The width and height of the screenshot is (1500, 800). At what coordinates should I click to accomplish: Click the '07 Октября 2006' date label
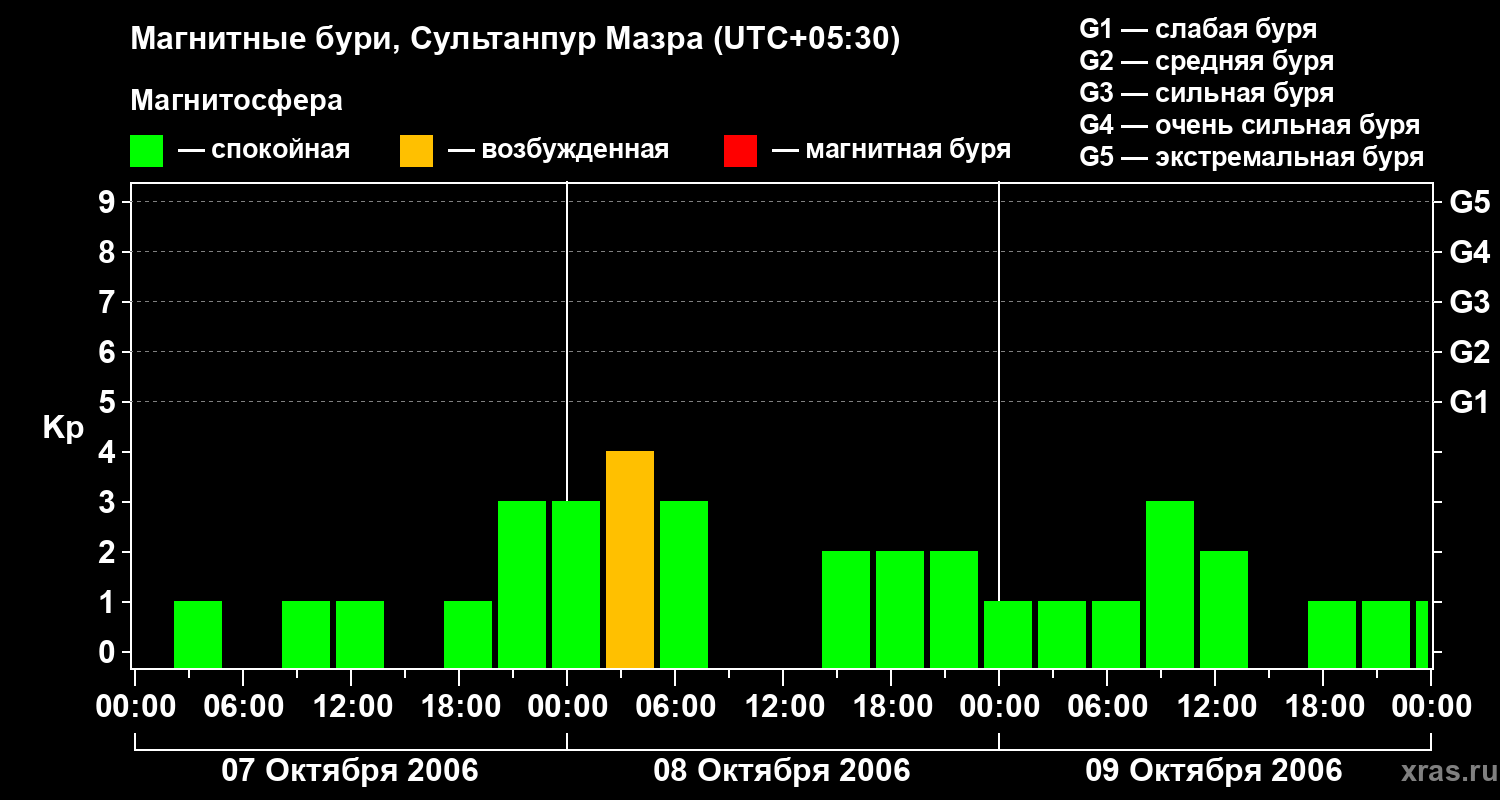click(350, 771)
